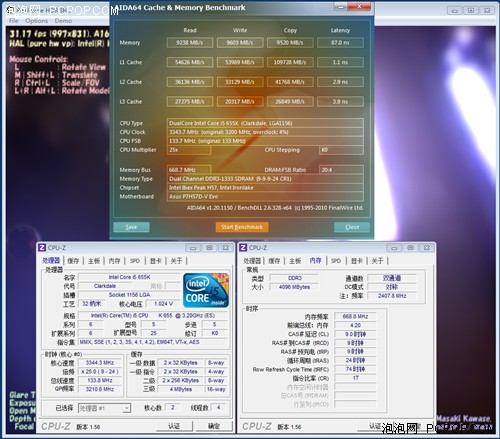Switch to 处理器 tab in right CPU-Z
500x439 pixels.
(x=252, y=261)
